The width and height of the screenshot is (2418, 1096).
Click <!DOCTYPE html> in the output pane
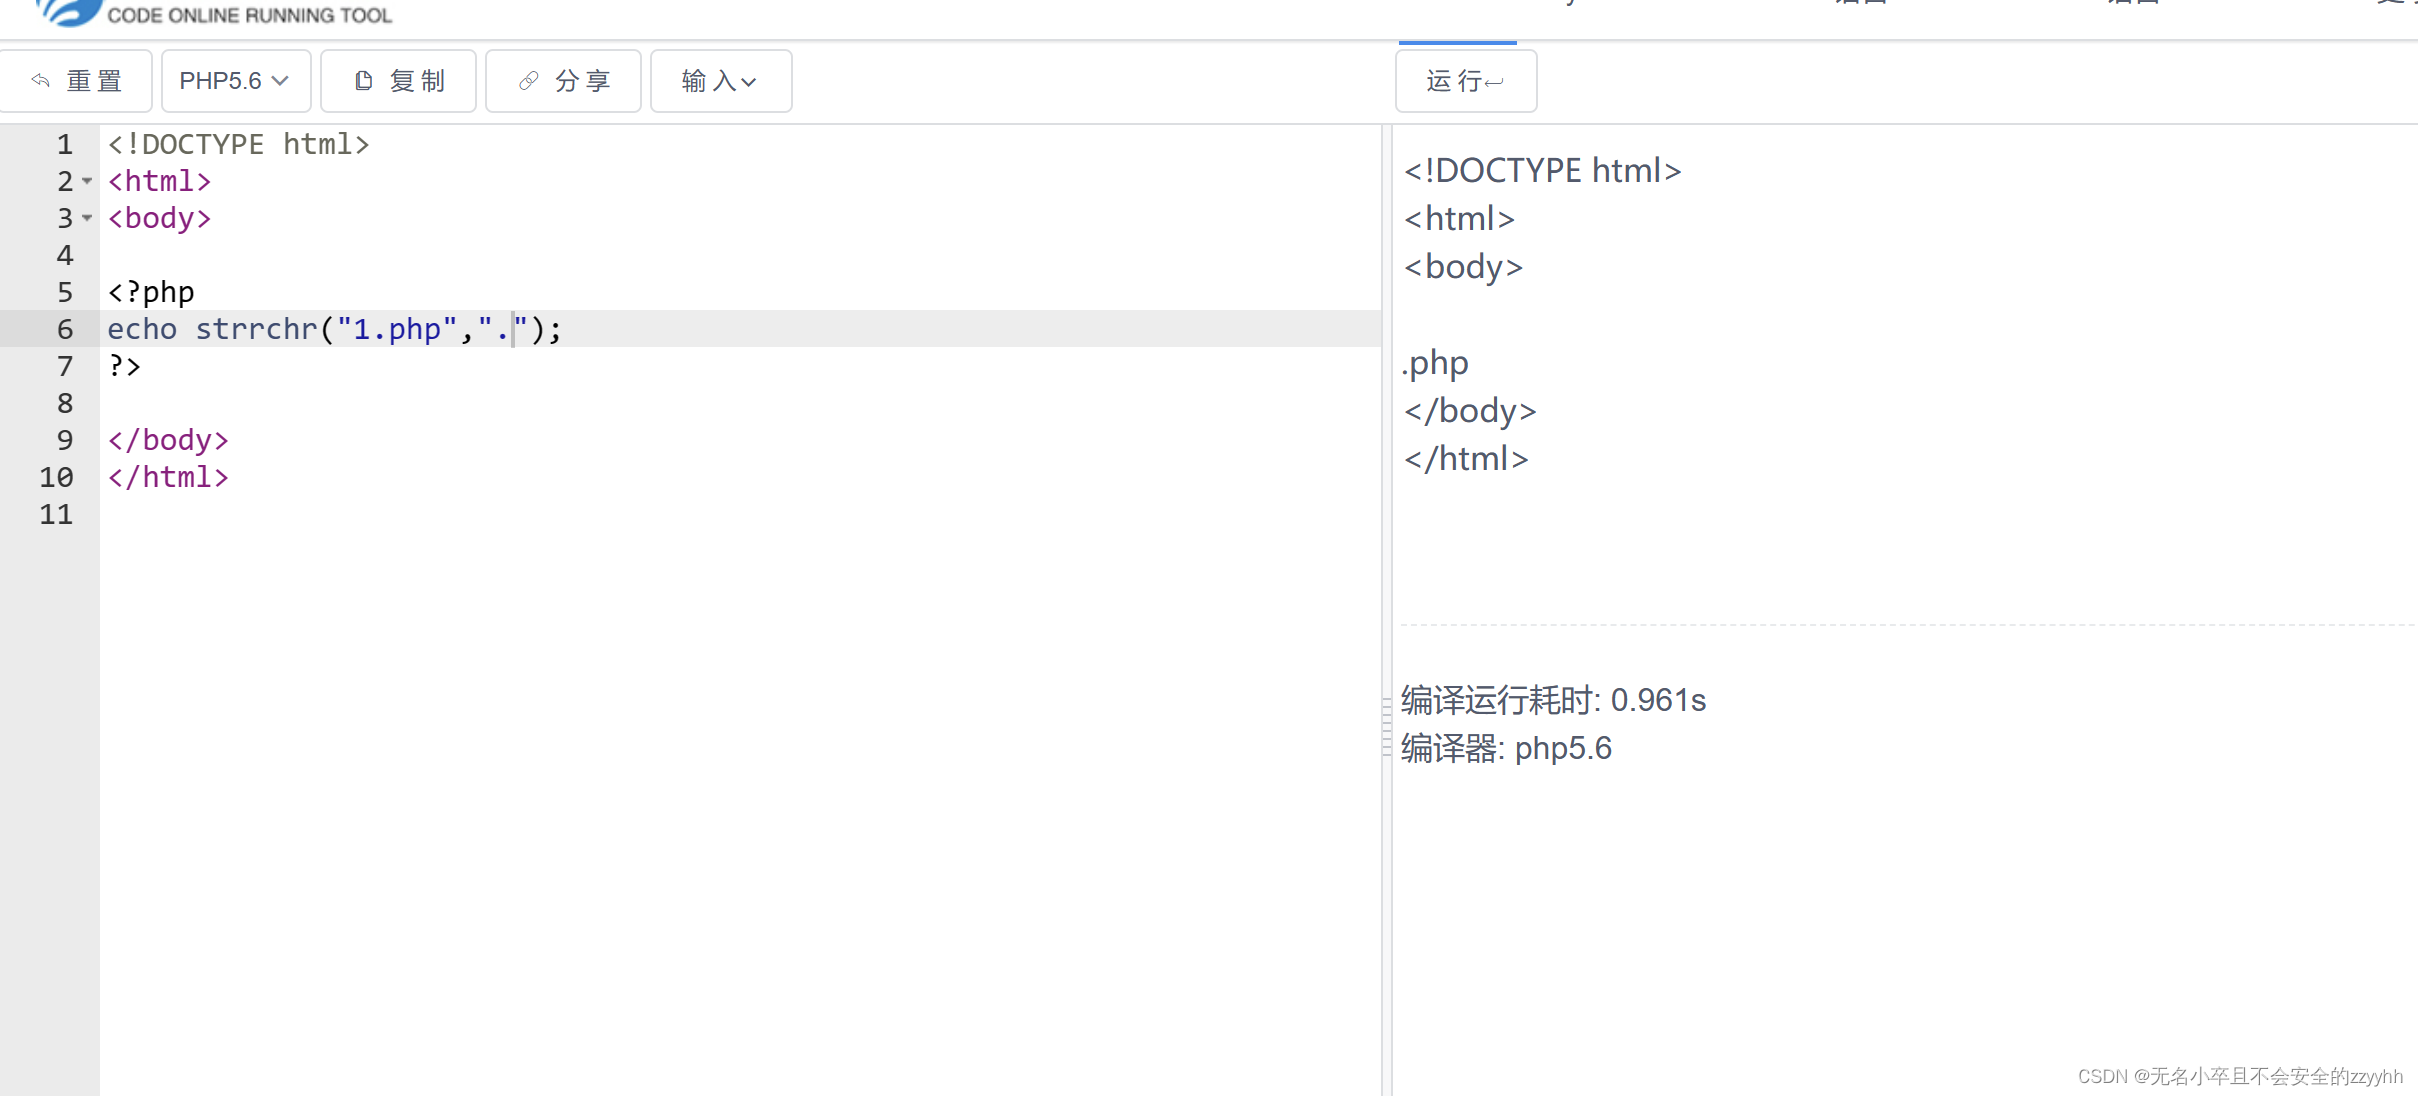[1542, 170]
